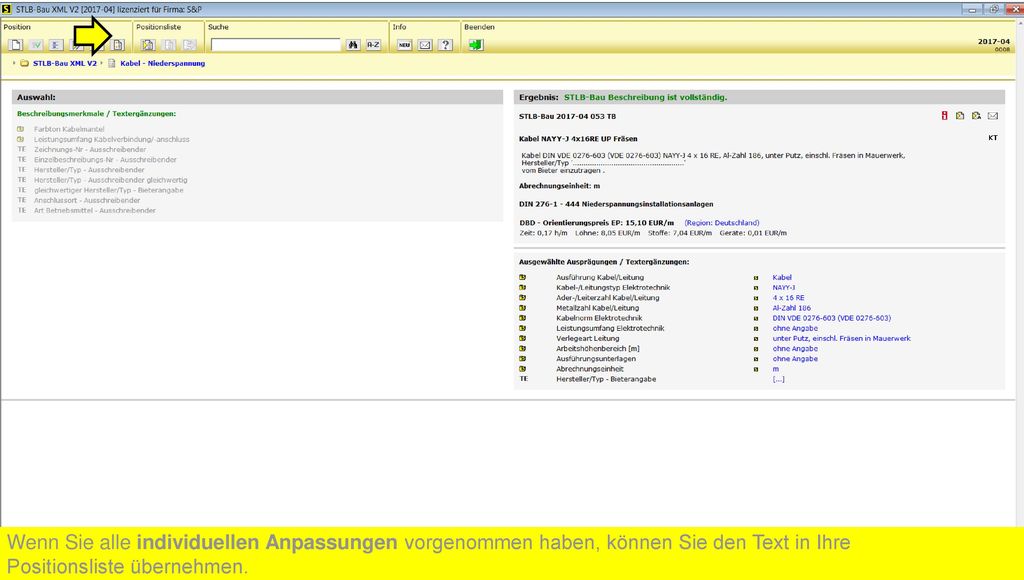Click the small icon before the Kabel value
1024x580 pixels.
click(x=756, y=278)
